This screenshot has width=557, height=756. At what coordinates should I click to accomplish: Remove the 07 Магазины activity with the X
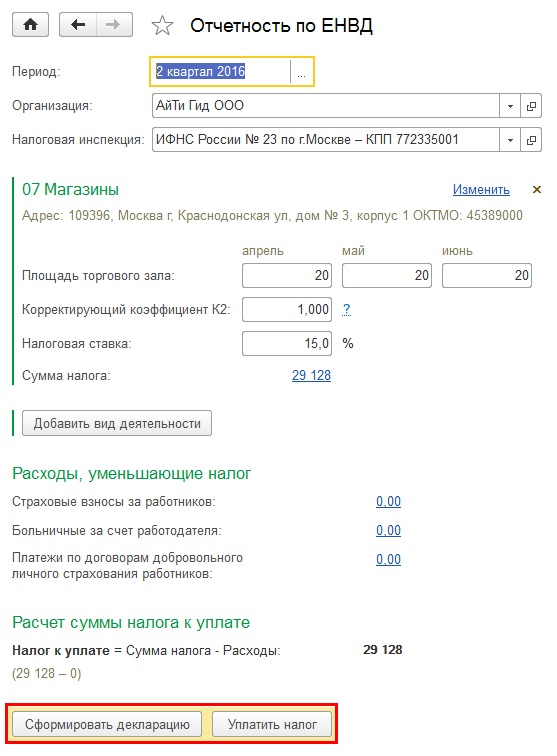(x=537, y=189)
